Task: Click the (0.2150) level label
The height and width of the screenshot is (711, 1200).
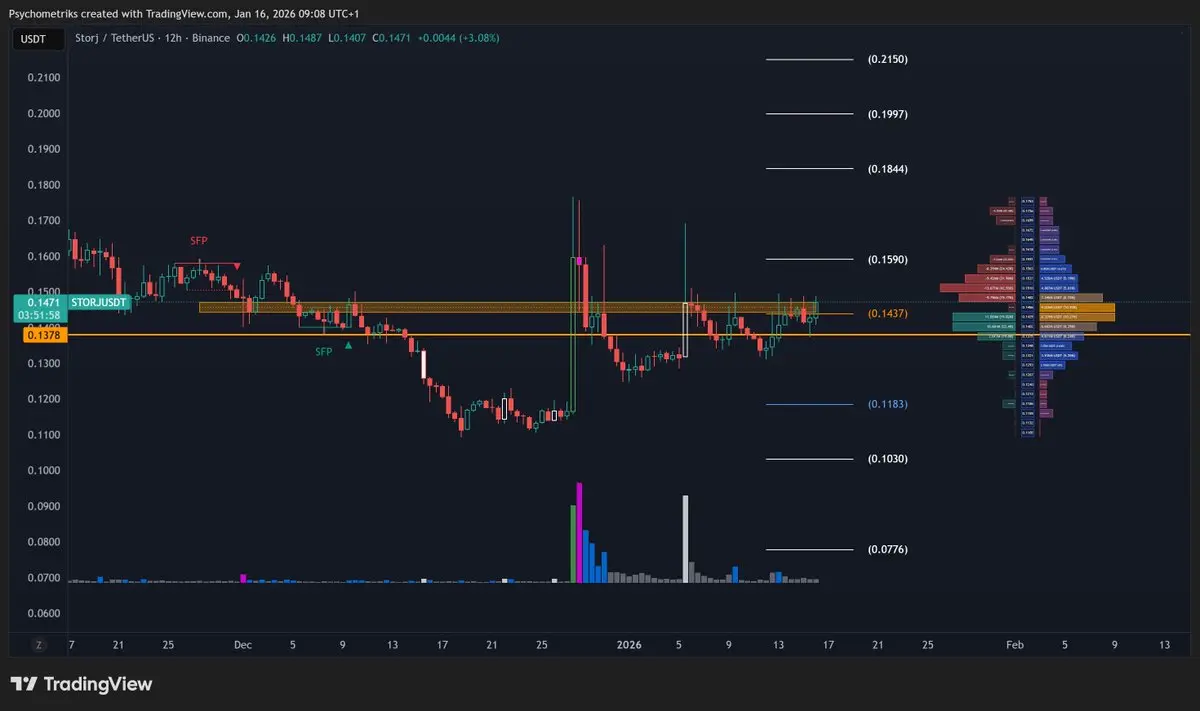Action: click(x=887, y=60)
